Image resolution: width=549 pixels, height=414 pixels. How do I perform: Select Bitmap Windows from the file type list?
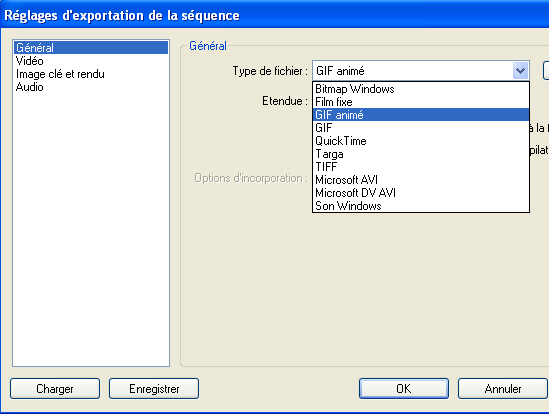tap(421, 89)
